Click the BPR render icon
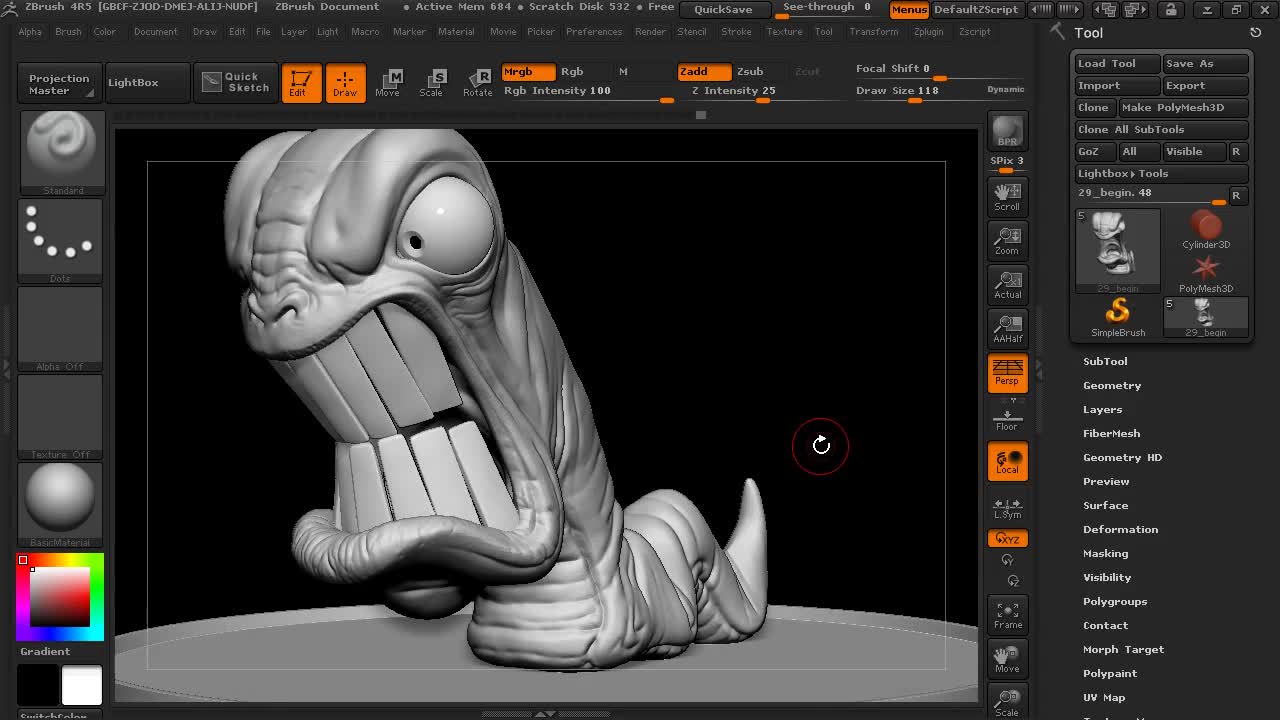Screen dimensions: 1280x720 (x=1007, y=130)
